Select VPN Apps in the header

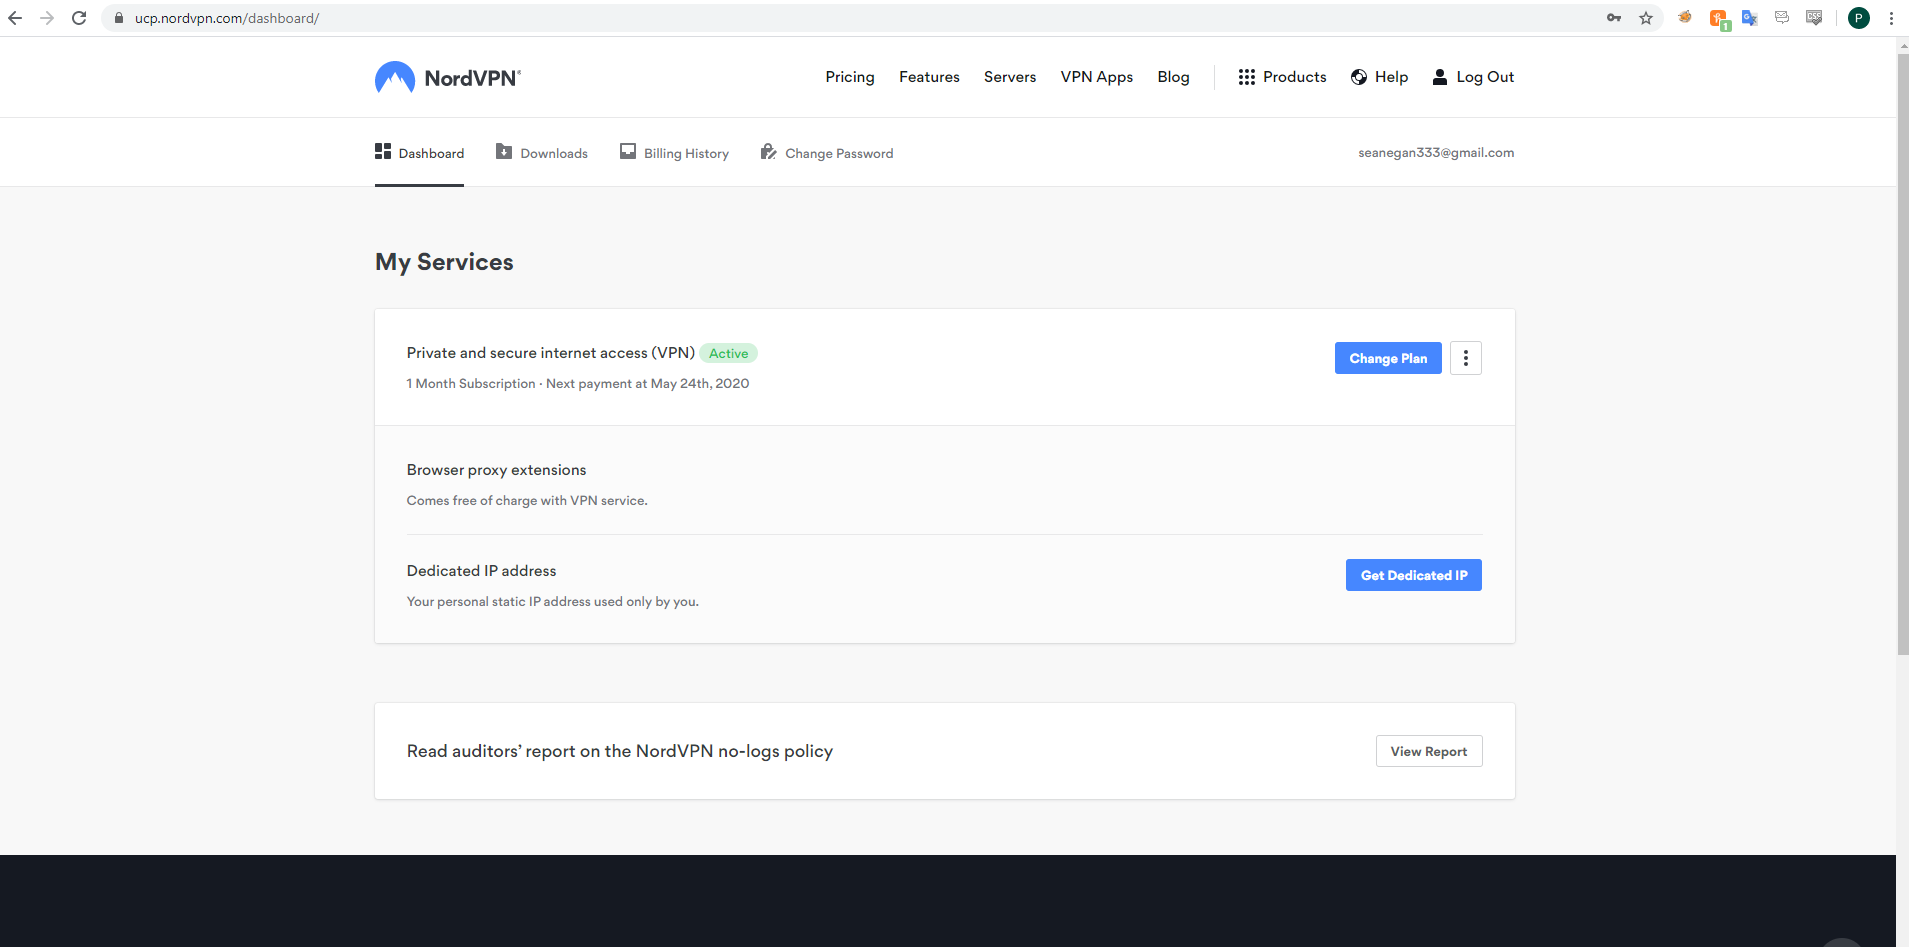coord(1097,77)
